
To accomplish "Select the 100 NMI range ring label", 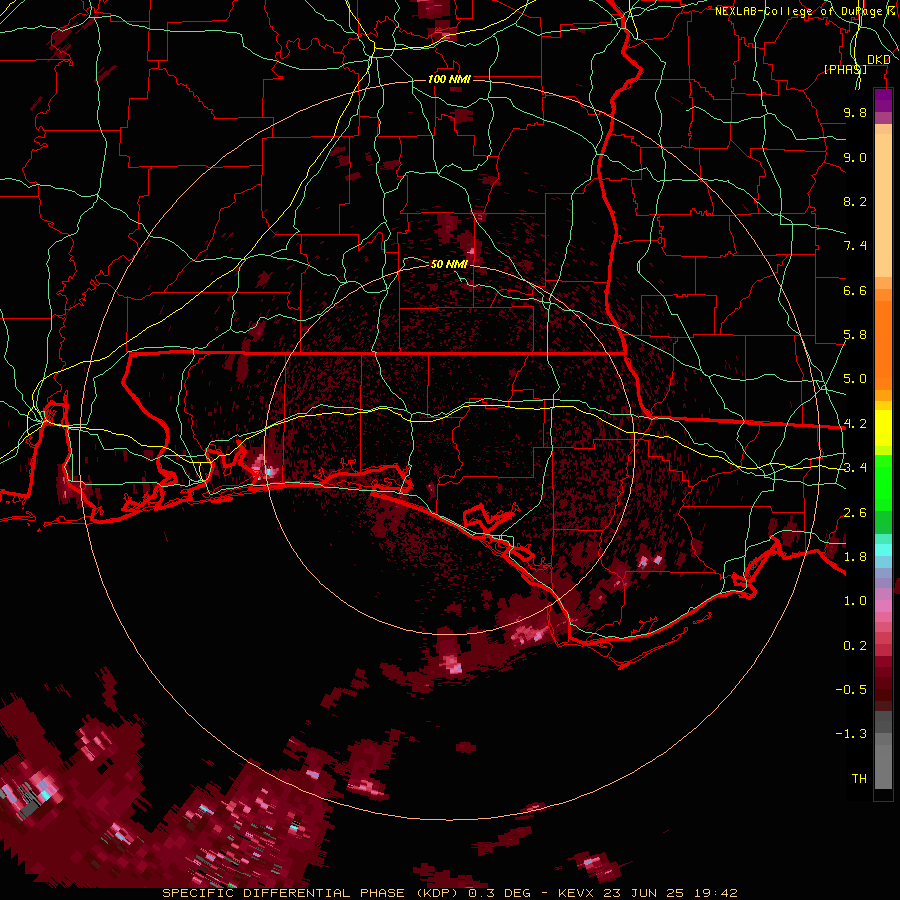I will coord(449,79).
